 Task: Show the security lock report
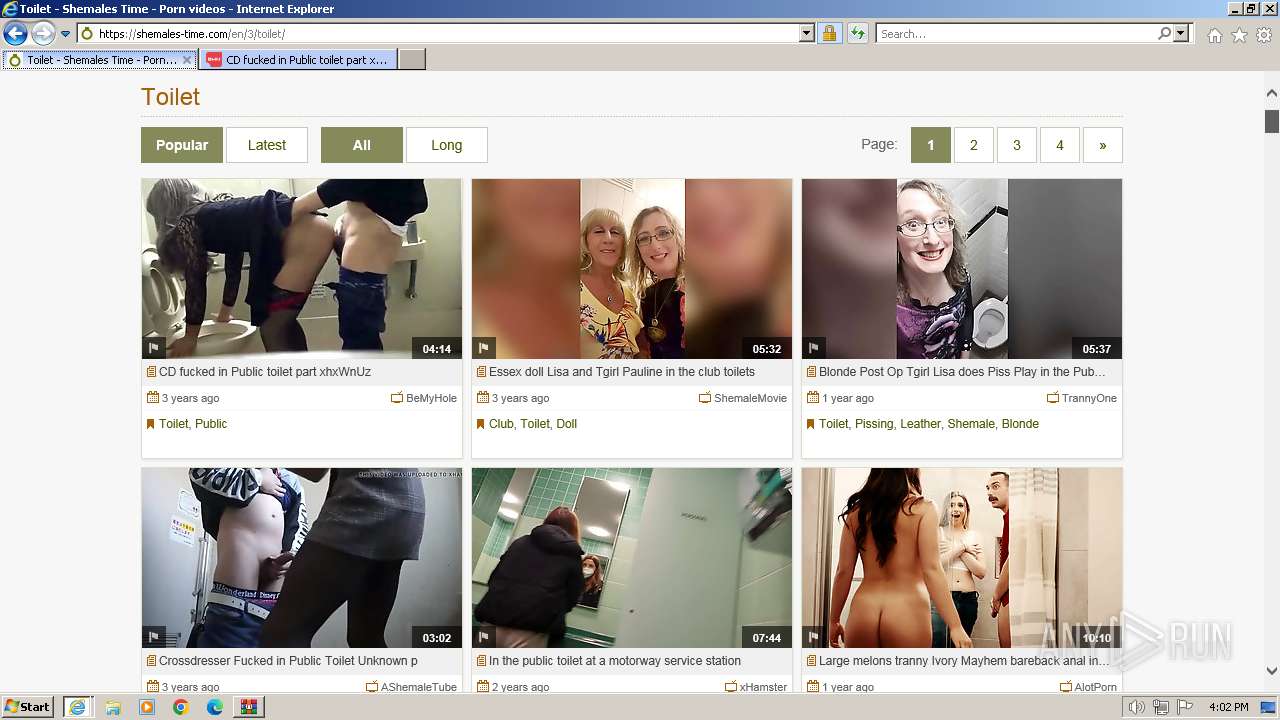pos(829,34)
